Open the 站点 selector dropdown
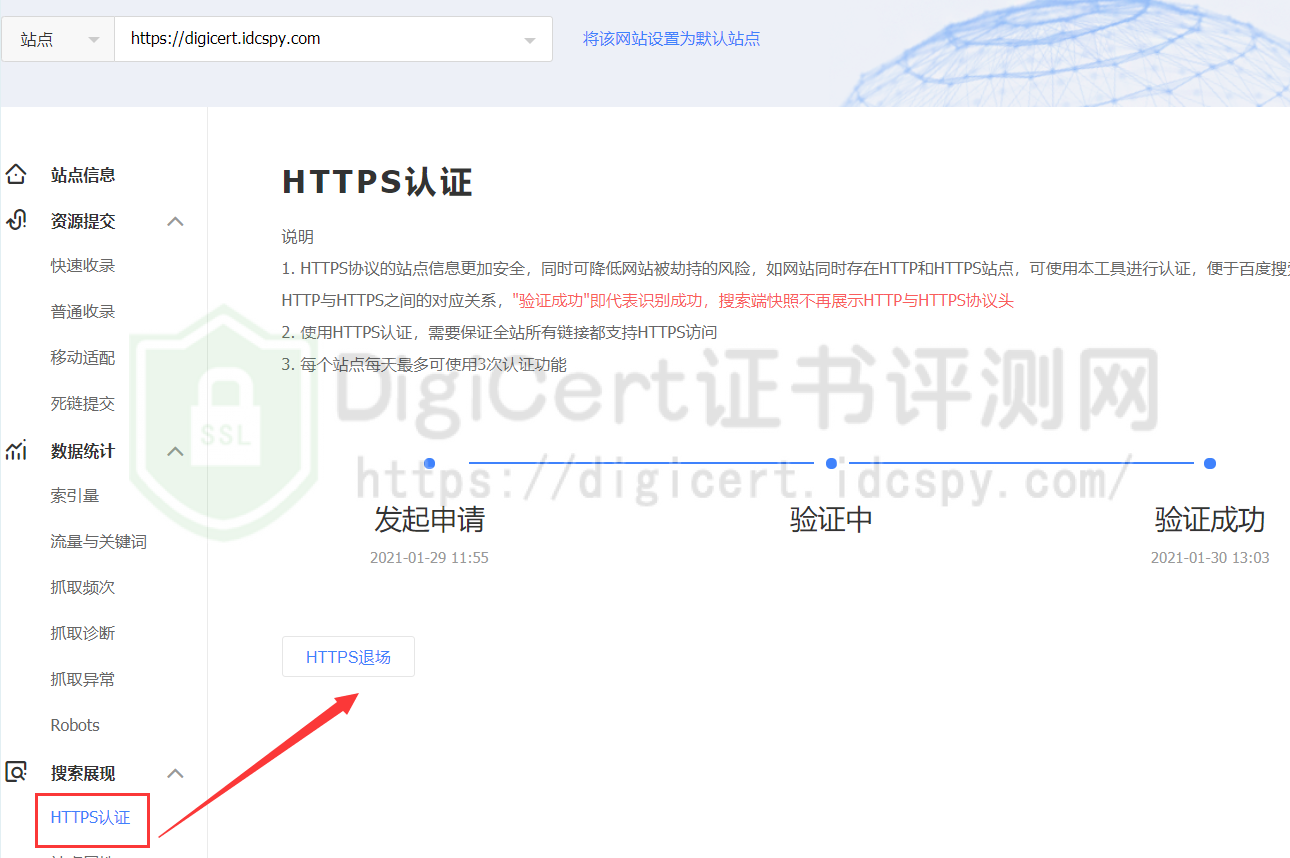The width and height of the screenshot is (1290, 858). tap(57, 38)
